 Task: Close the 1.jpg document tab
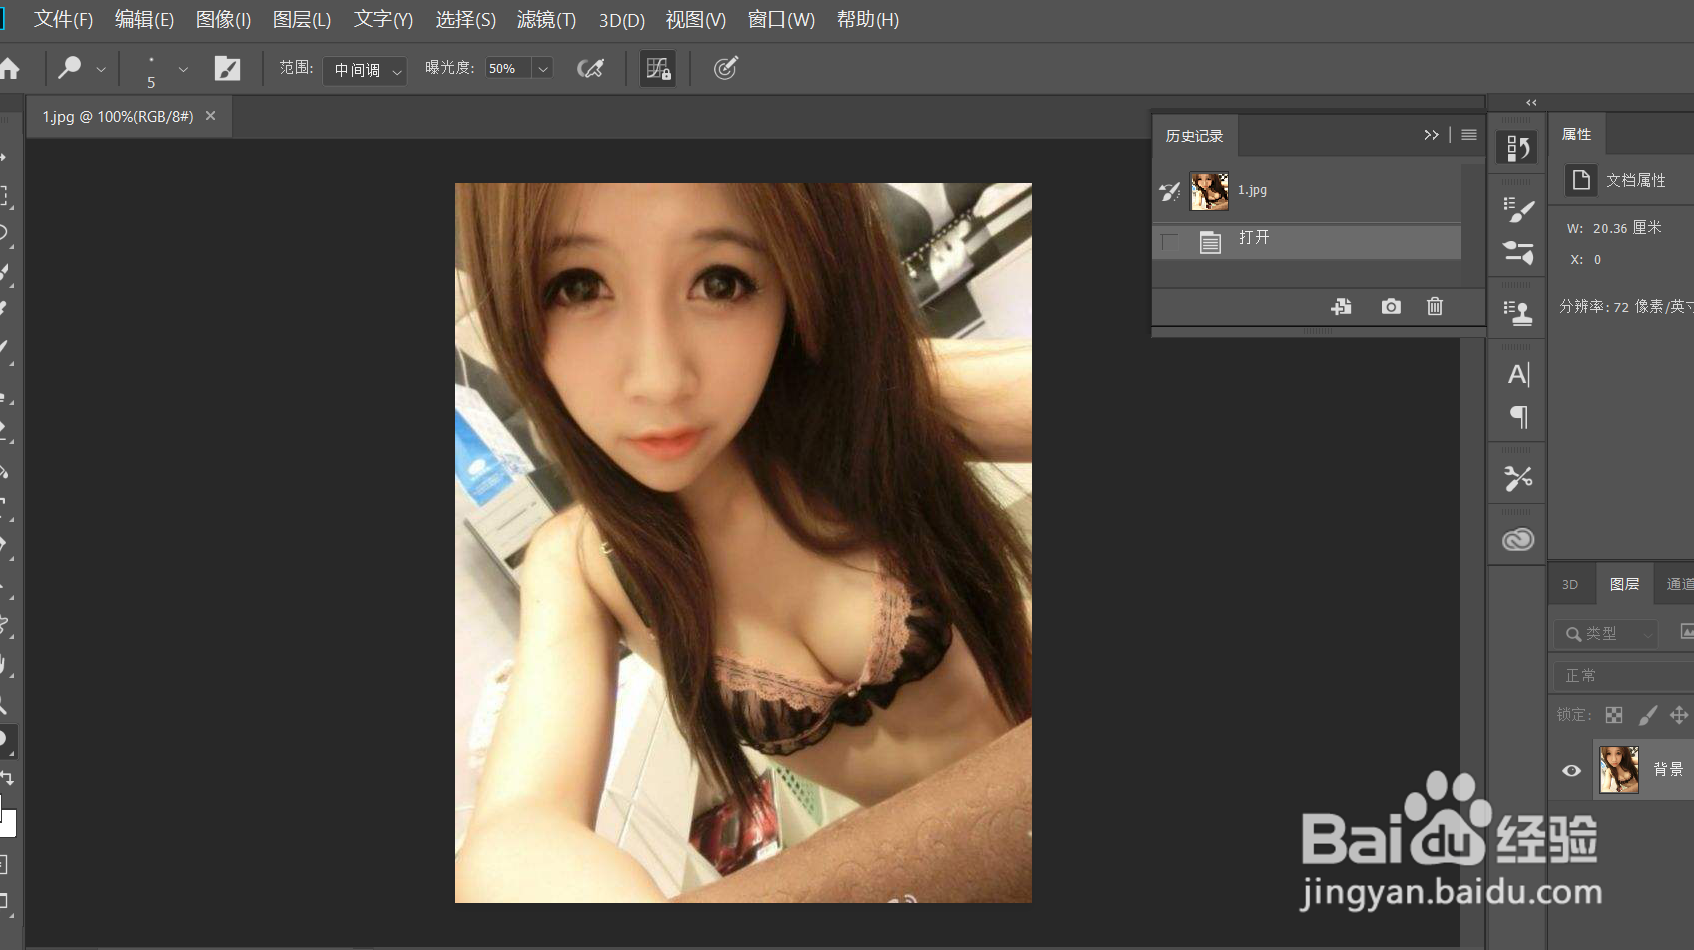point(210,116)
